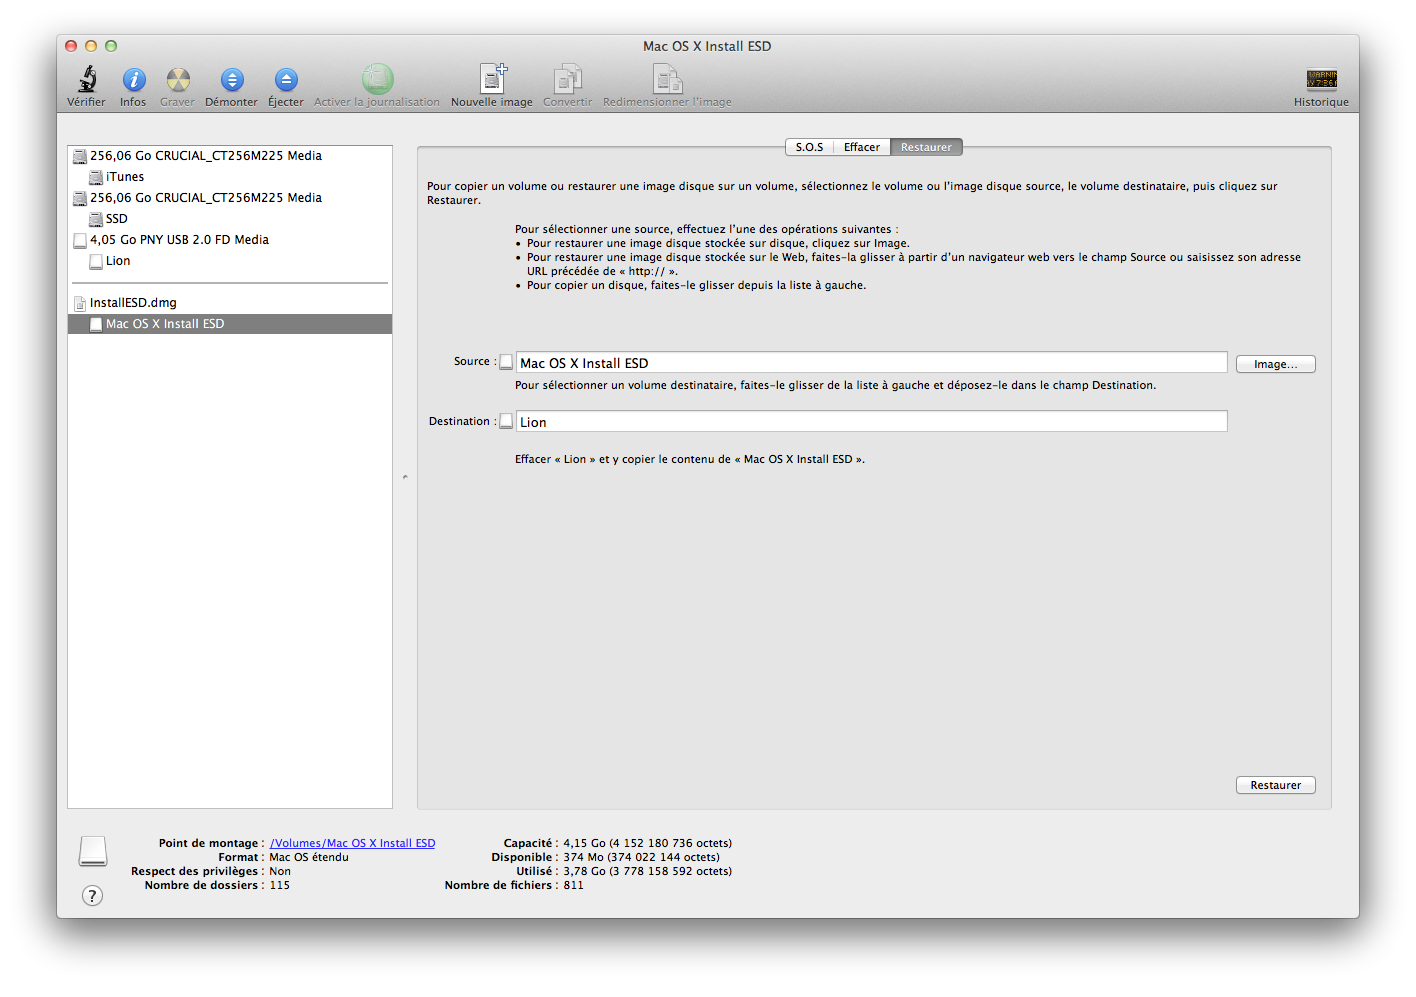Viewport: 1416px width, 997px height.
Task: Click in the Source input field
Action: pos(870,363)
